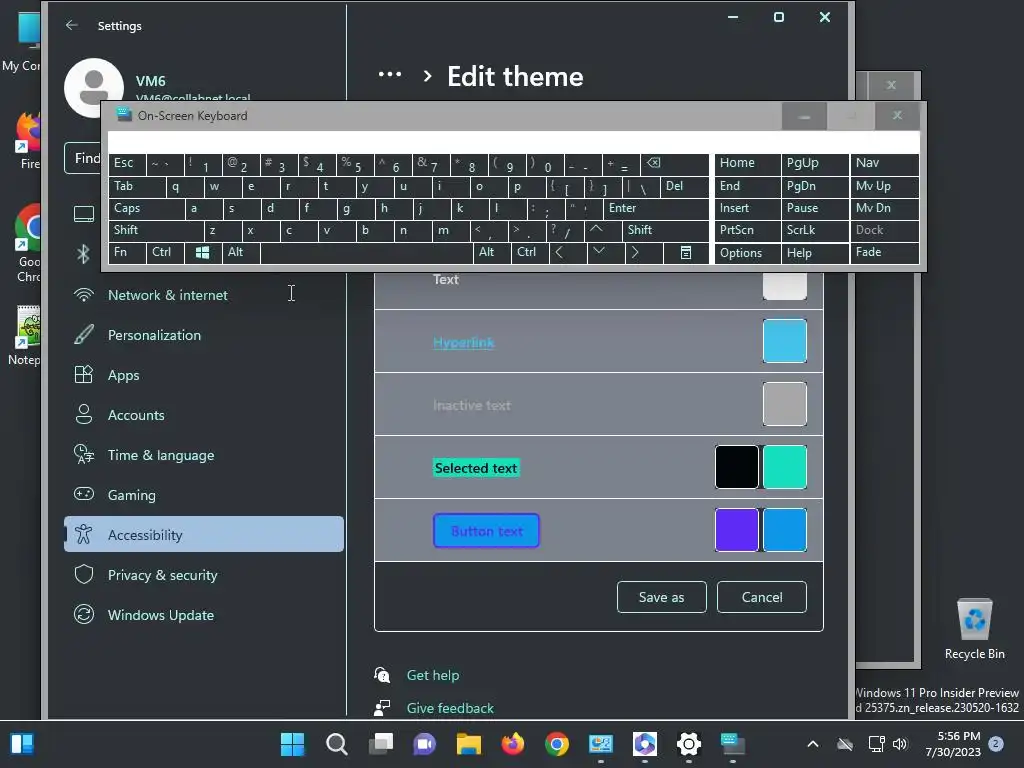
Task: Click the Enter key on On-Screen Keyboard
Action: pos(656,208)
